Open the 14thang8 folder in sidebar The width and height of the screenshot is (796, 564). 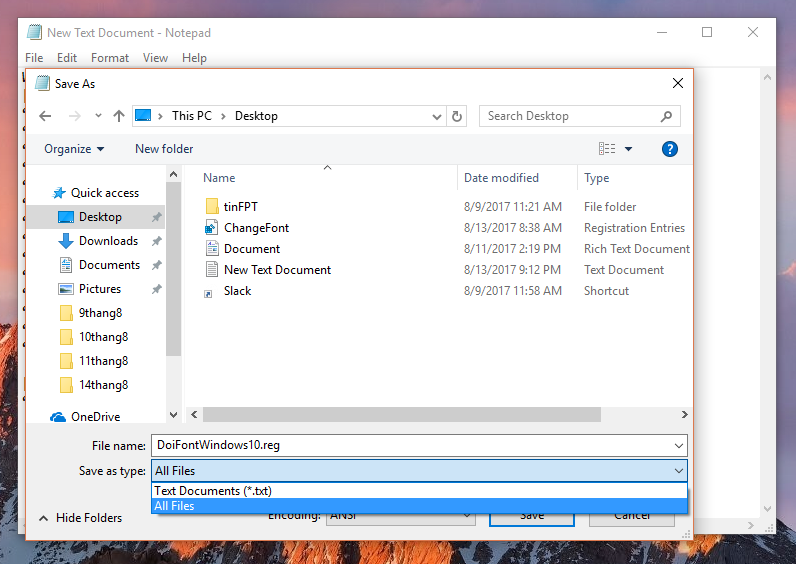[x=103, y=385]
